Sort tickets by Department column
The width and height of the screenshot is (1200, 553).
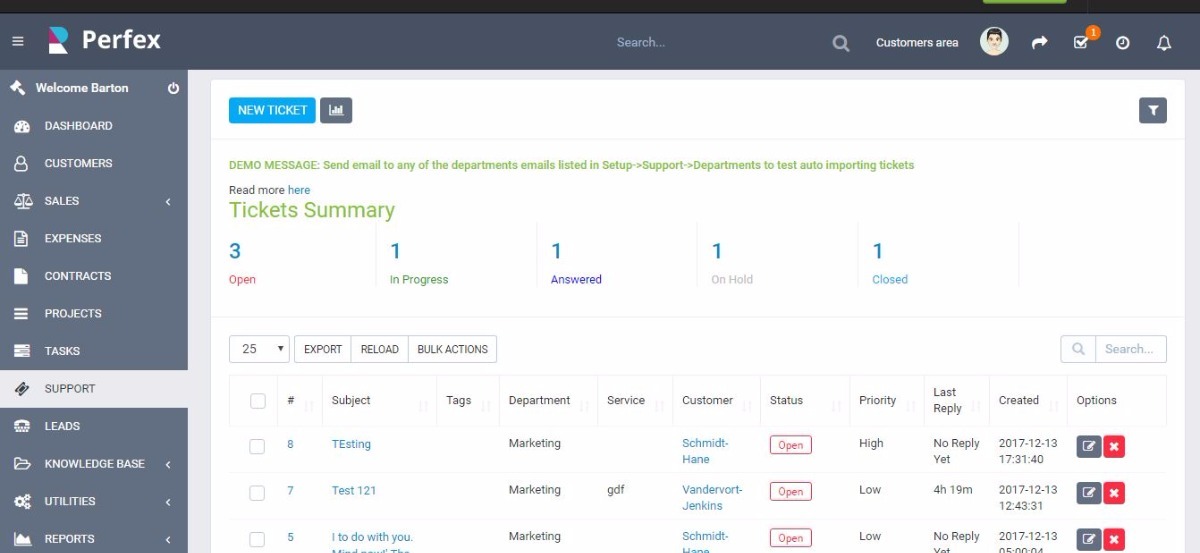click(x=547, y=400)
